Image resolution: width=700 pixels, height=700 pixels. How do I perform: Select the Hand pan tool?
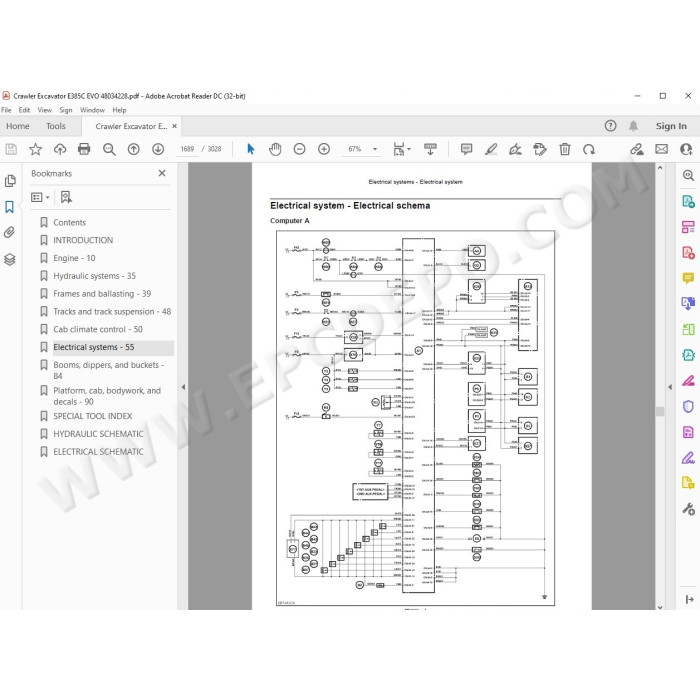pyautogui.click(x=275, y=149)
